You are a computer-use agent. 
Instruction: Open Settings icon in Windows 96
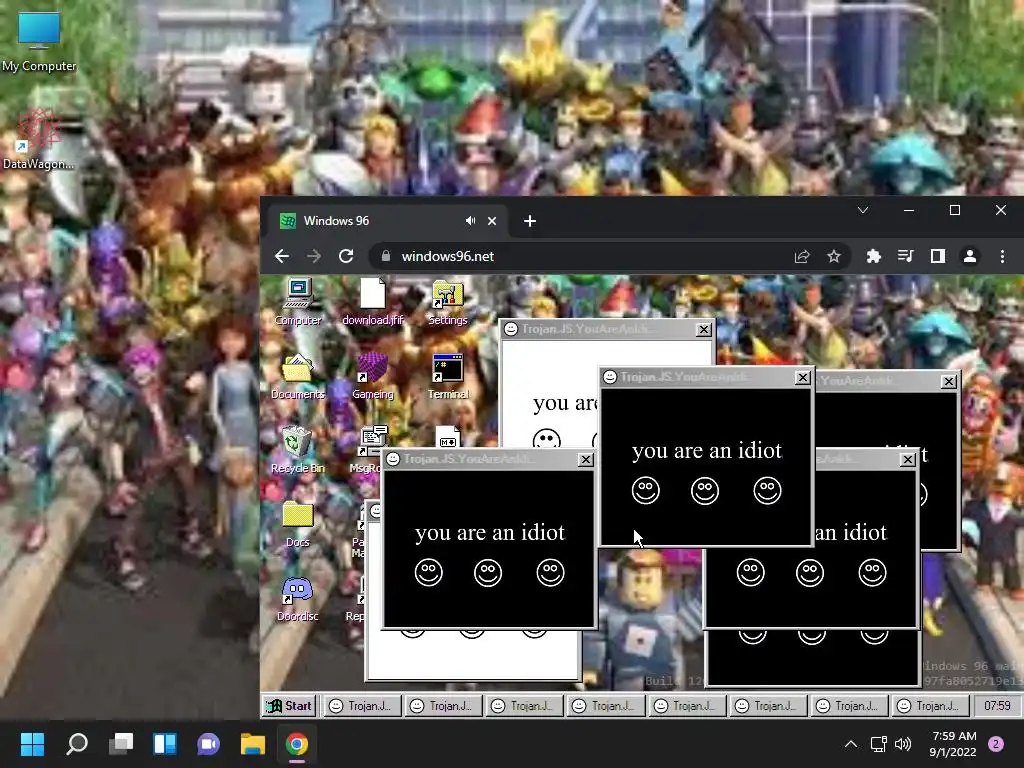447,303
